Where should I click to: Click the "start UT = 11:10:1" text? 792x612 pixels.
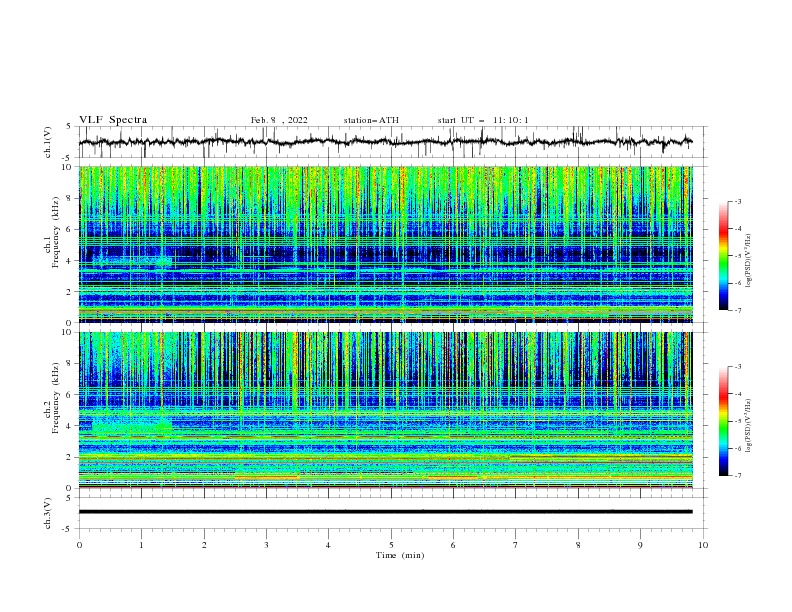click(x=483, y=120)
